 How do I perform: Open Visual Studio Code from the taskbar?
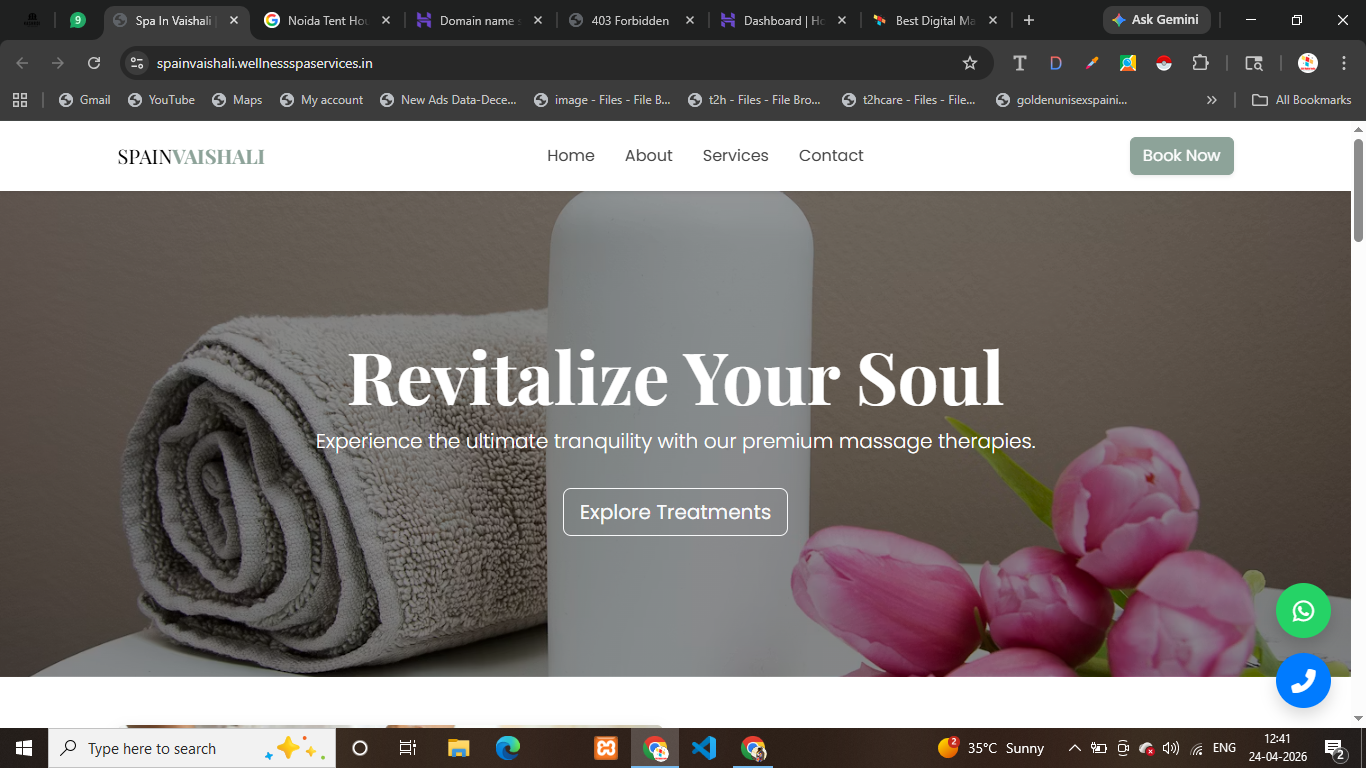pyautogui.click(x=704, y=748)
